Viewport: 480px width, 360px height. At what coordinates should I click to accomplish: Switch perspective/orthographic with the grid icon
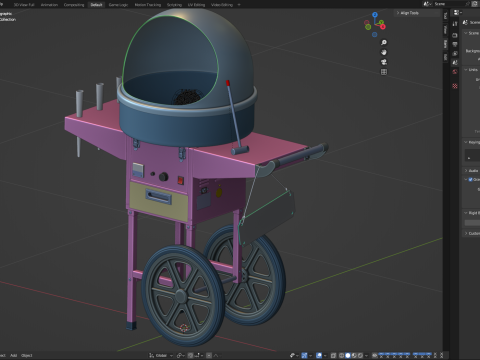pos(384,72)
